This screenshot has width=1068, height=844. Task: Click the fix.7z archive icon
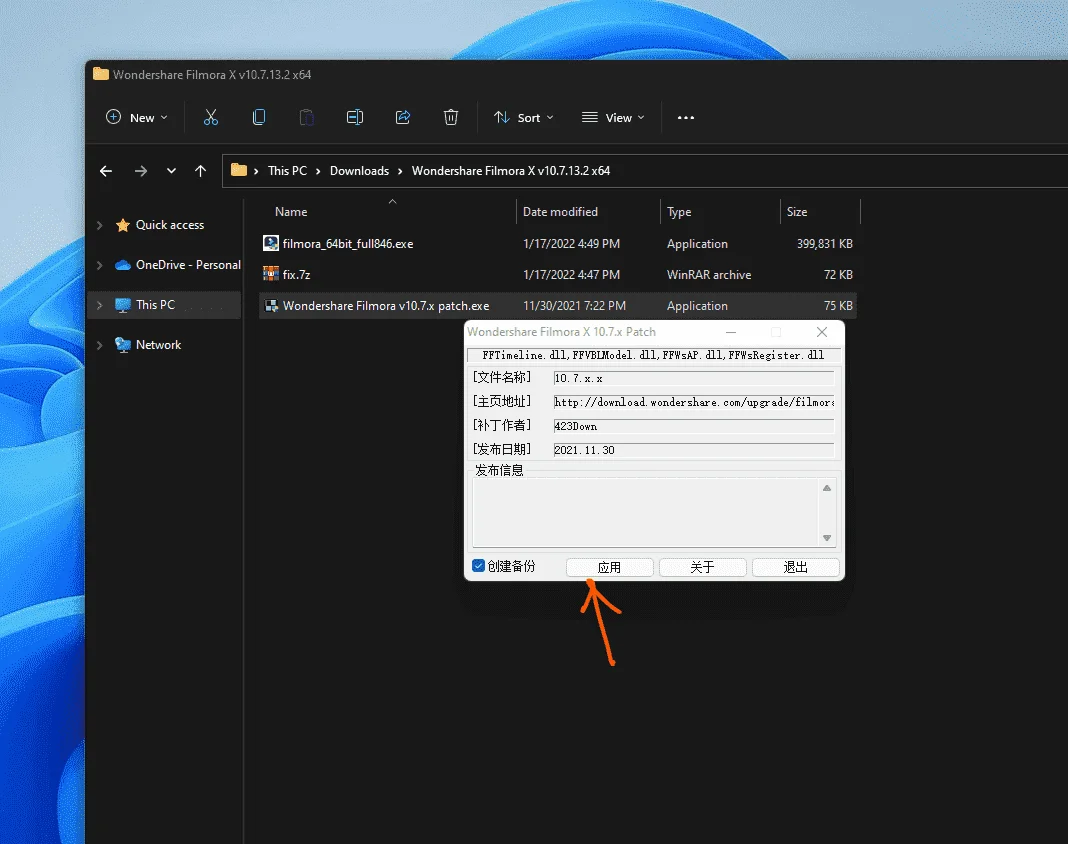[271, 274]
